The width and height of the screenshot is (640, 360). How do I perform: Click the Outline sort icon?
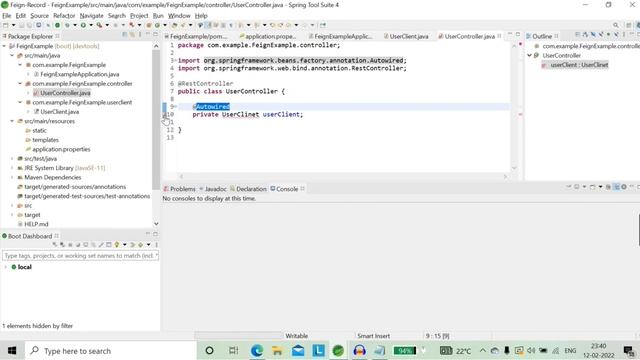(x=585, y=35)
